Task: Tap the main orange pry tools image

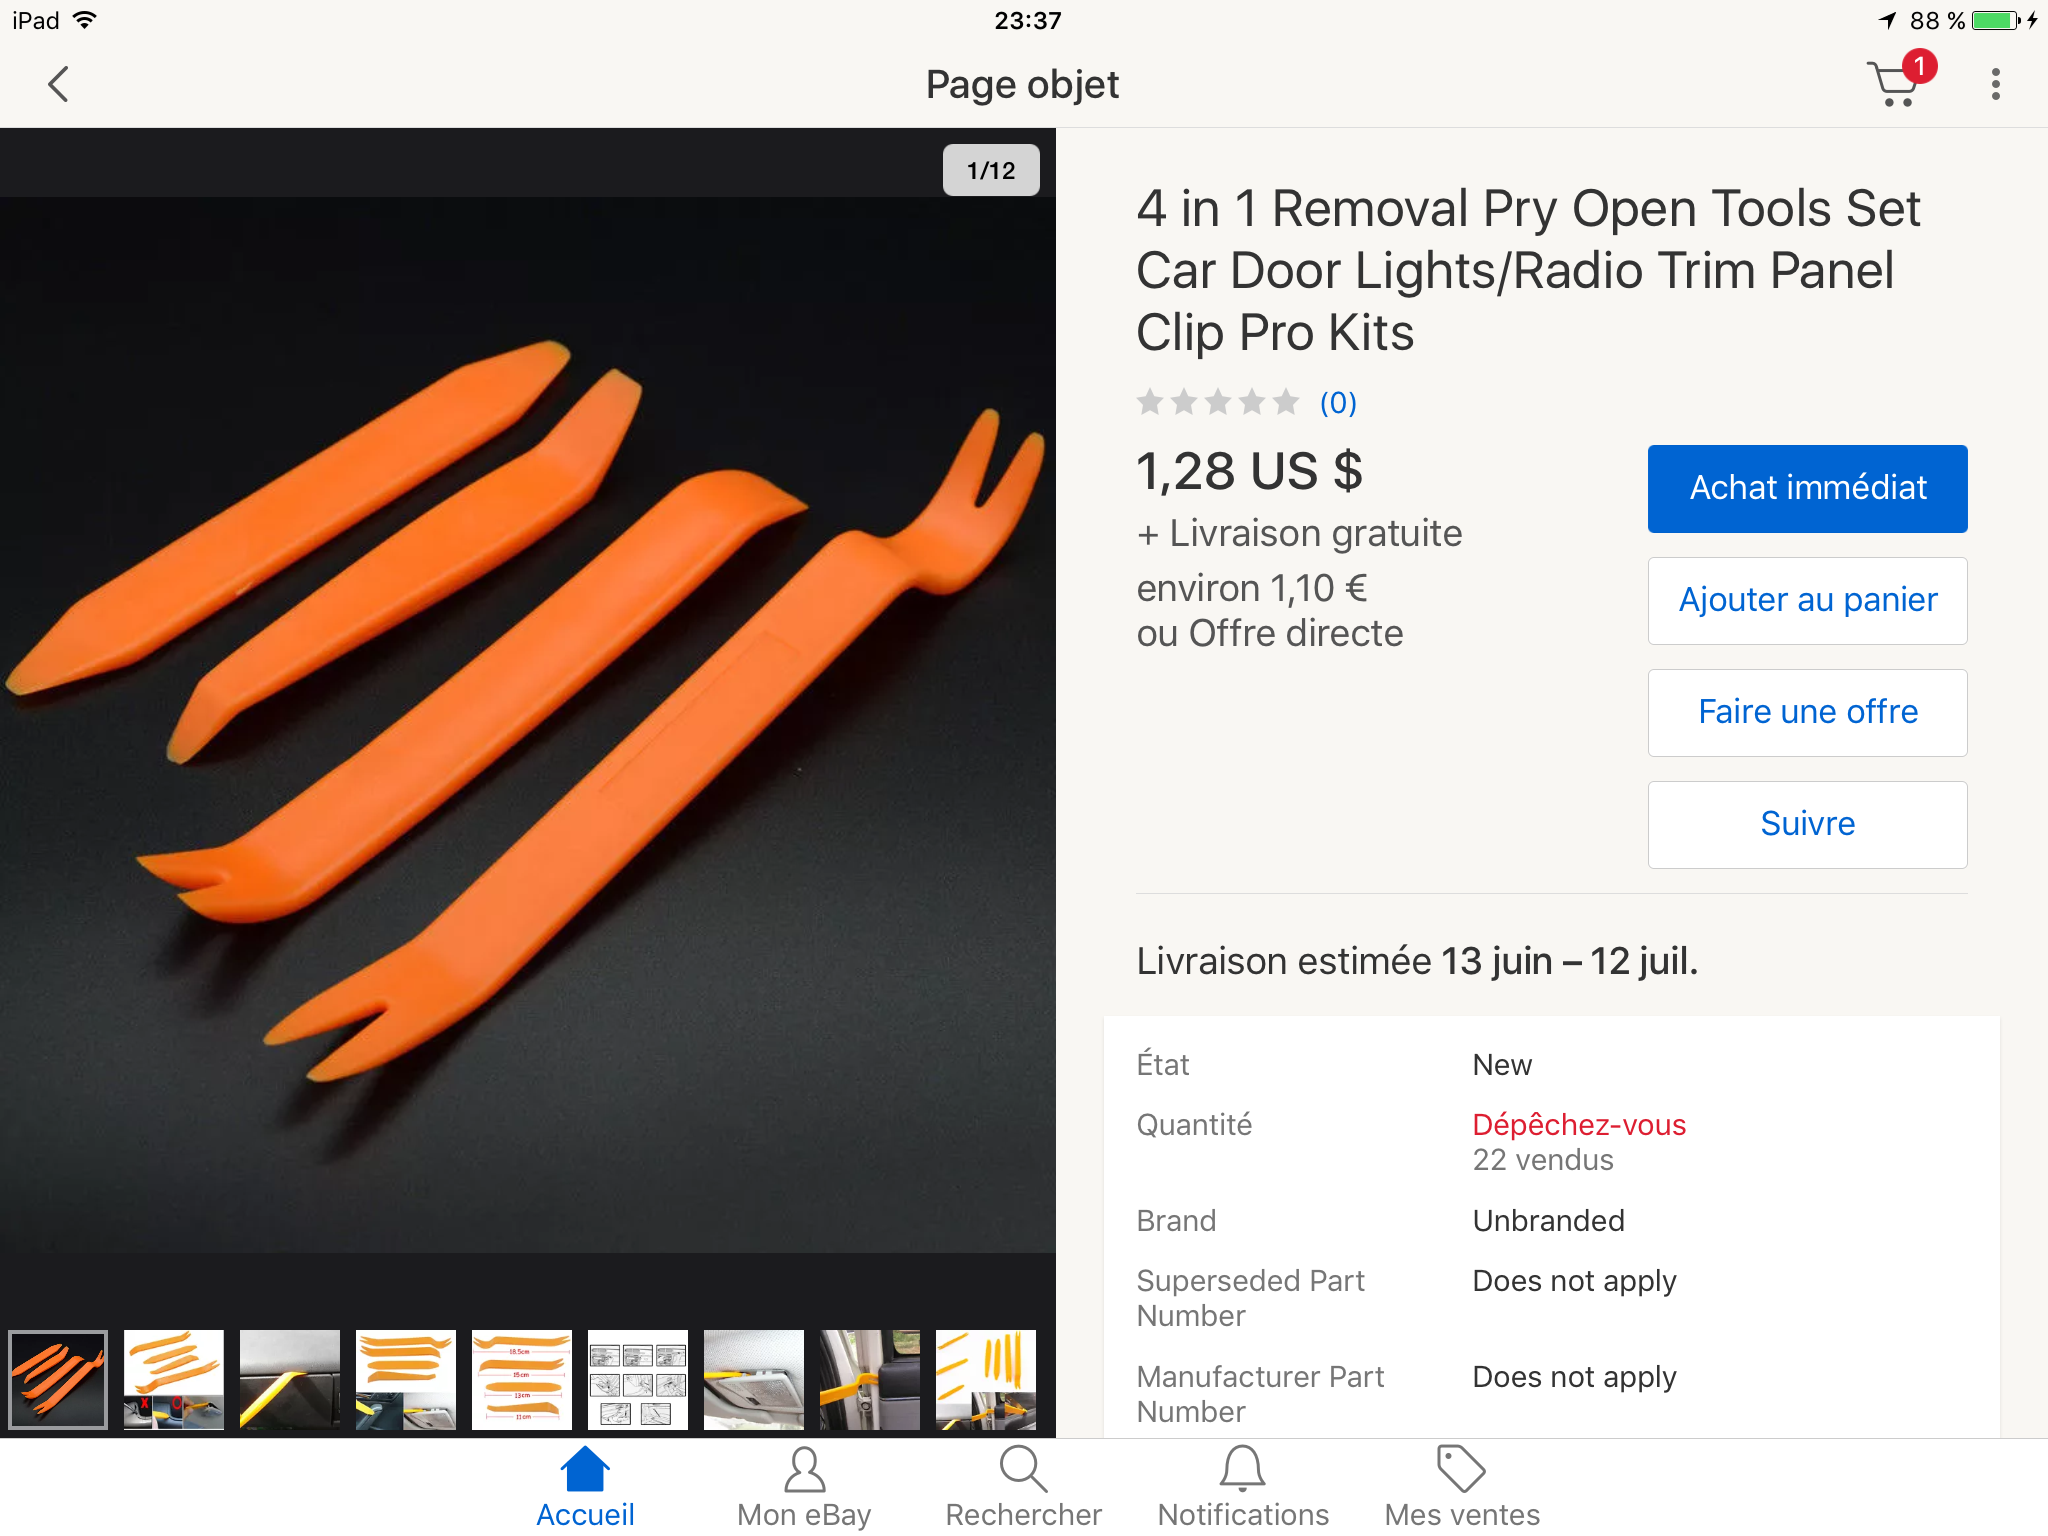Action: [528, 725]
